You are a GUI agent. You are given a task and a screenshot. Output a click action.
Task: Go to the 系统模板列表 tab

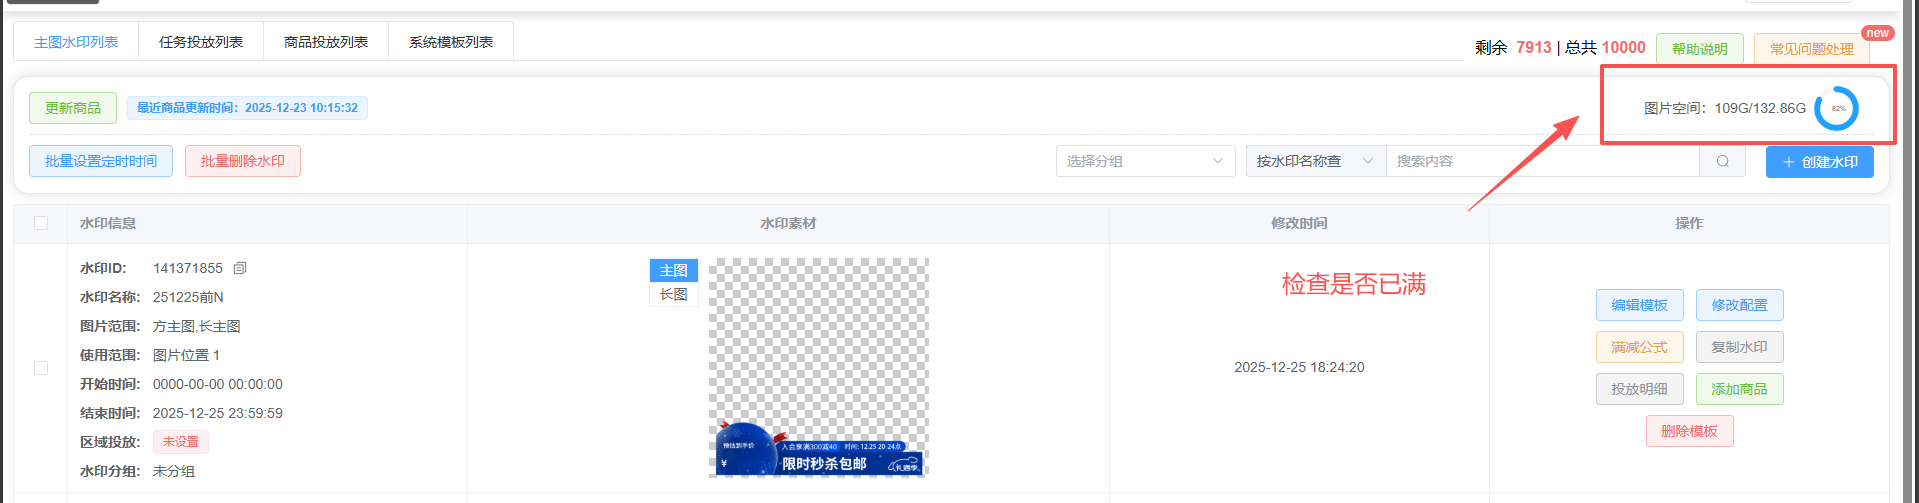(x=451, y=42)
